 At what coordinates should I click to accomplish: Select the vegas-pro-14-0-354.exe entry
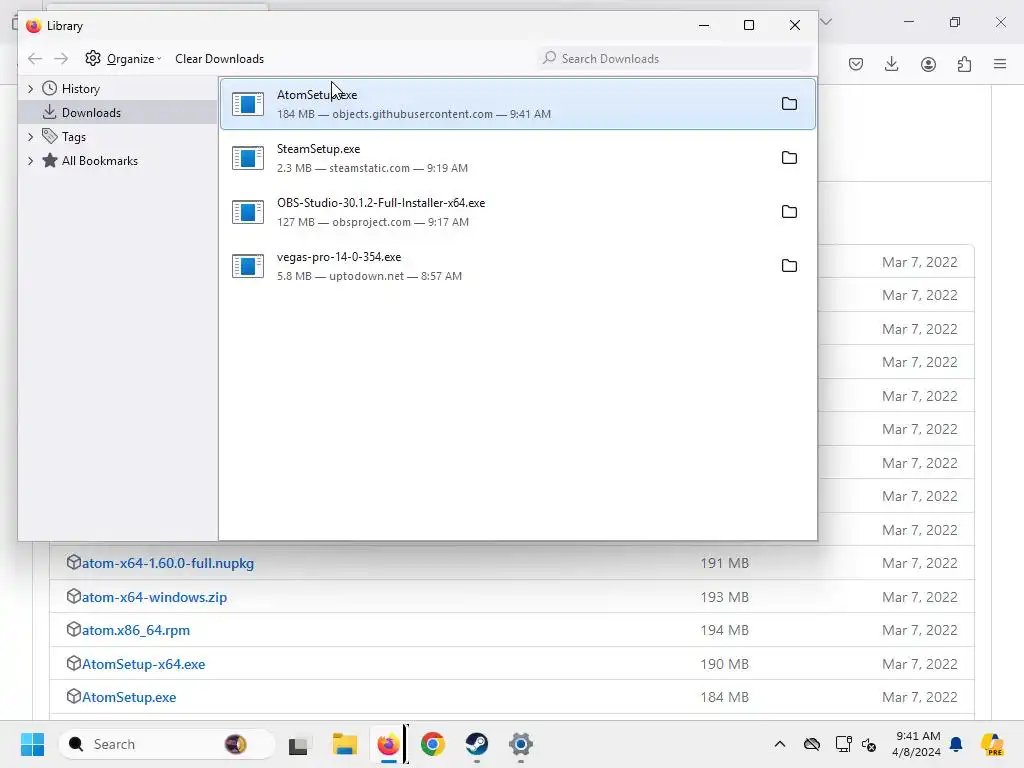coord(518,266)
